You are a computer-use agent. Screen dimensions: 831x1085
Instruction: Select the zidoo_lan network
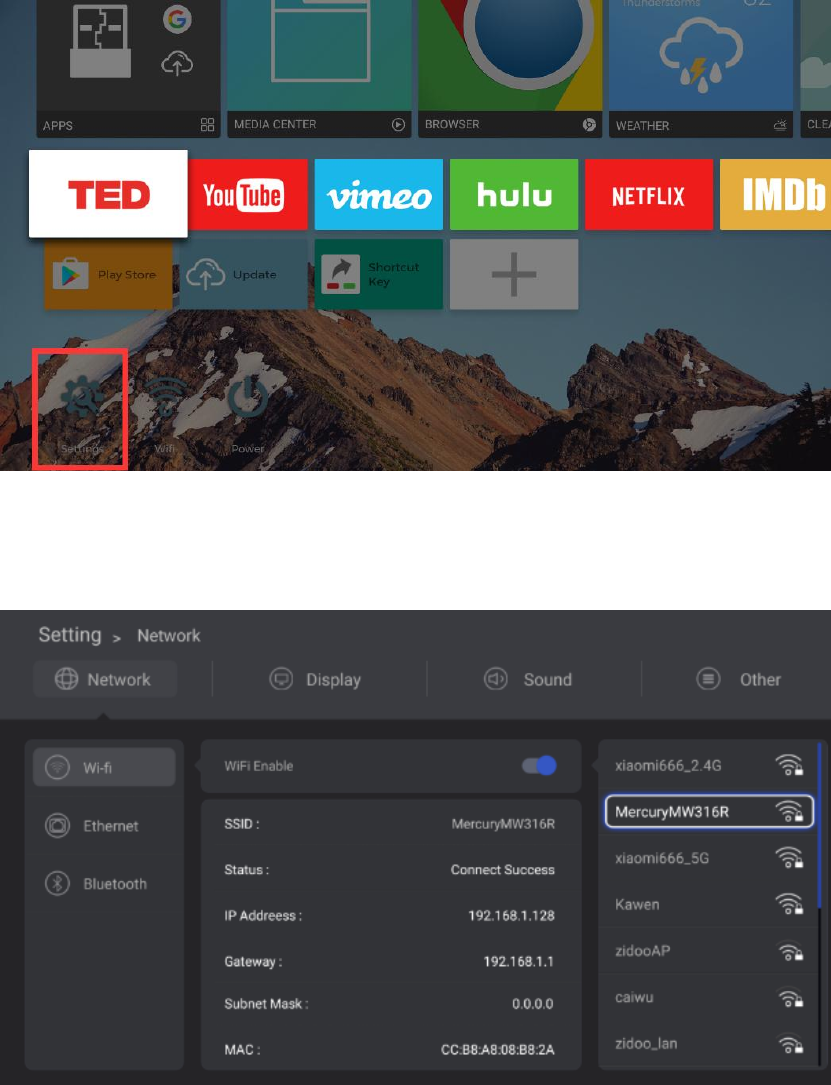click(x=708, y=1043)
